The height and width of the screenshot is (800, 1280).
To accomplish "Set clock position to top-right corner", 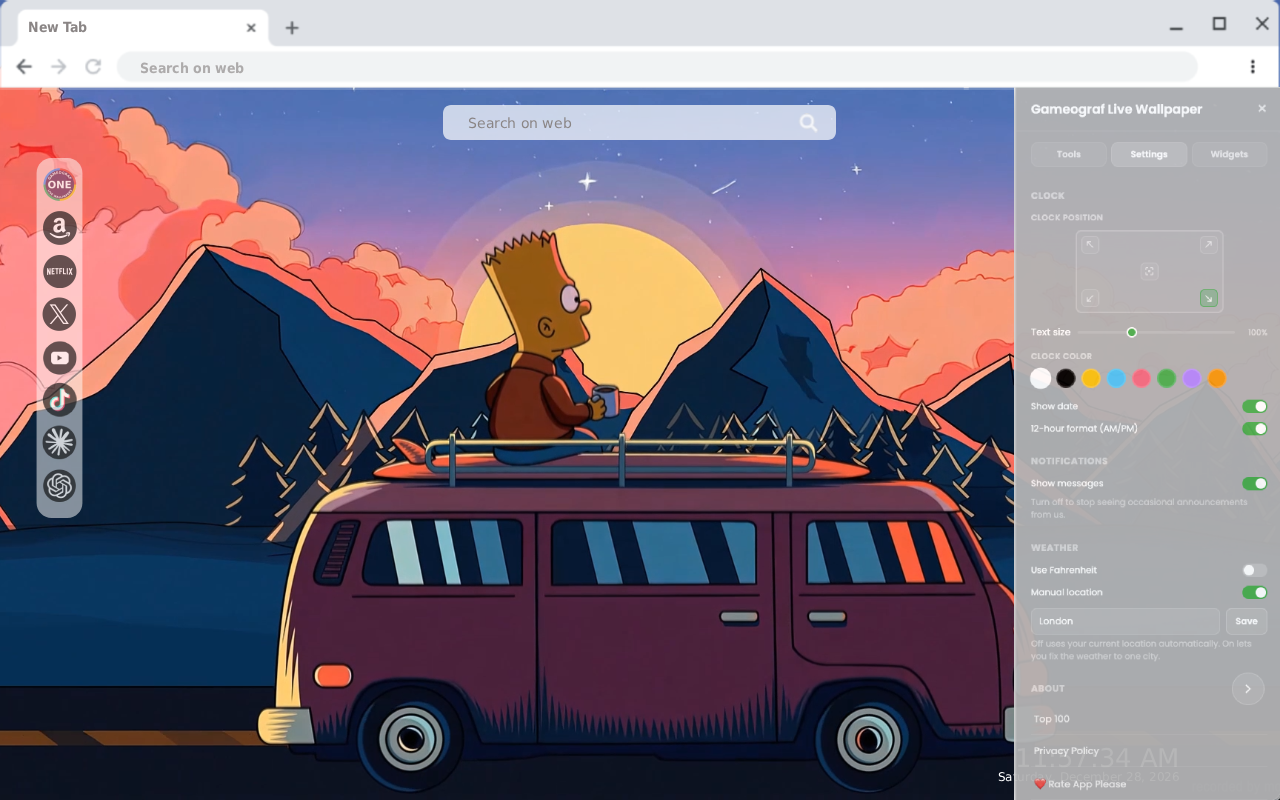I will point(1209,245).
